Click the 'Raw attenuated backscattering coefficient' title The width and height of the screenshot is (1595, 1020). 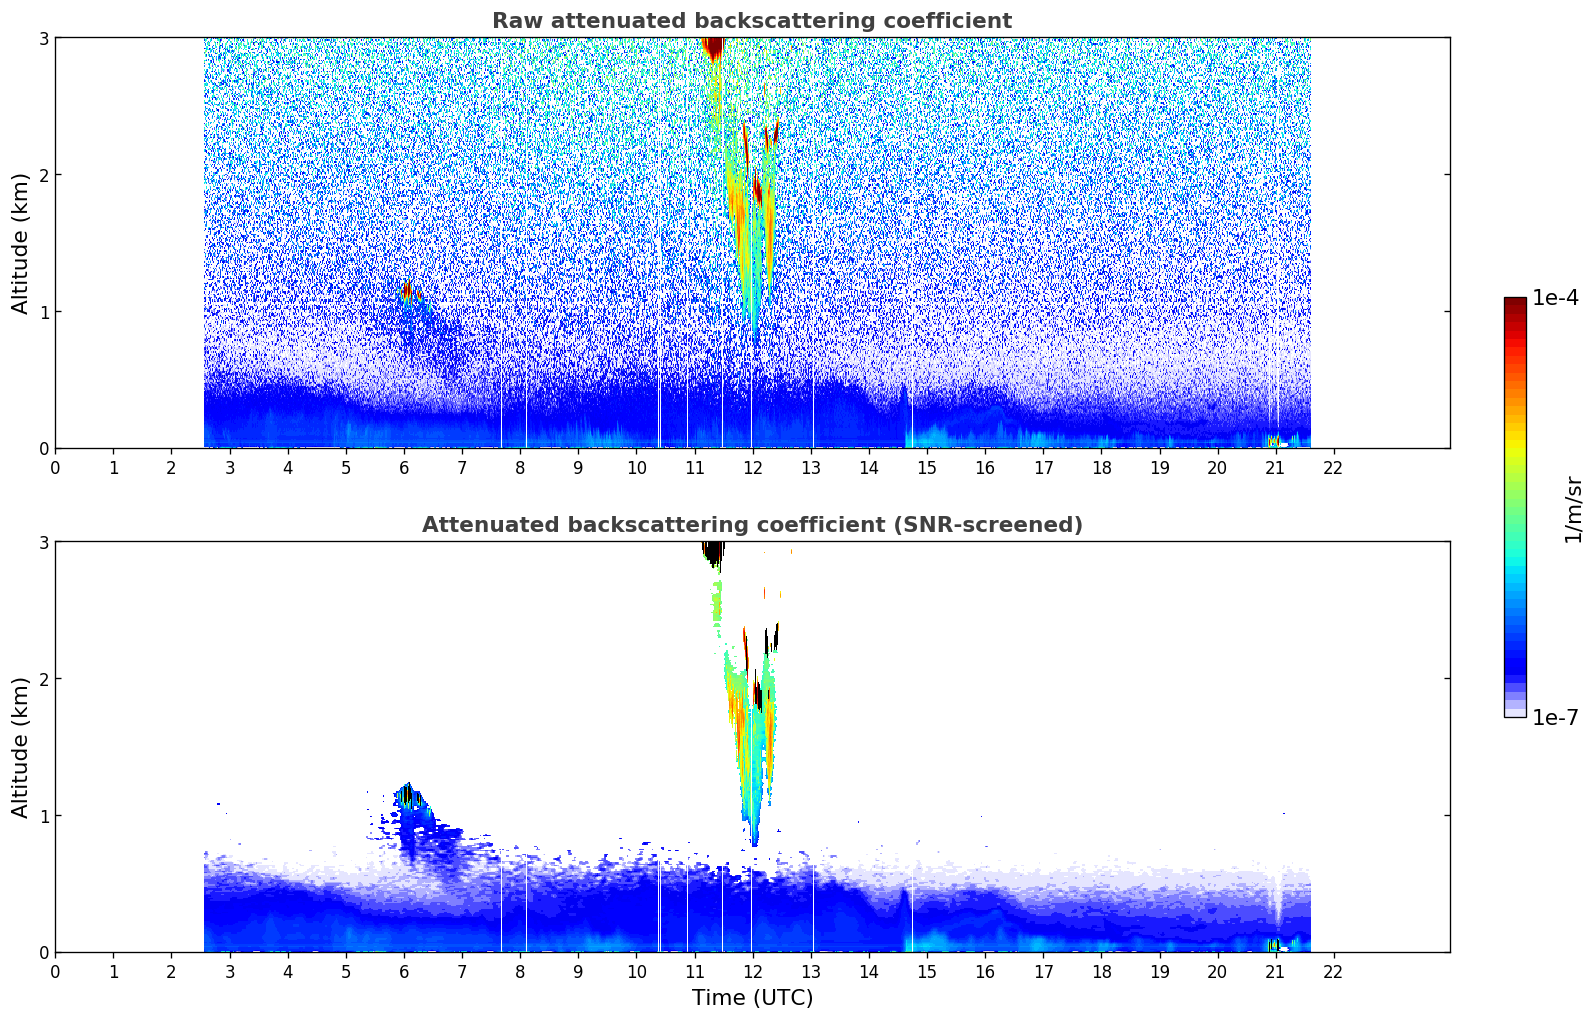point(752,21)
